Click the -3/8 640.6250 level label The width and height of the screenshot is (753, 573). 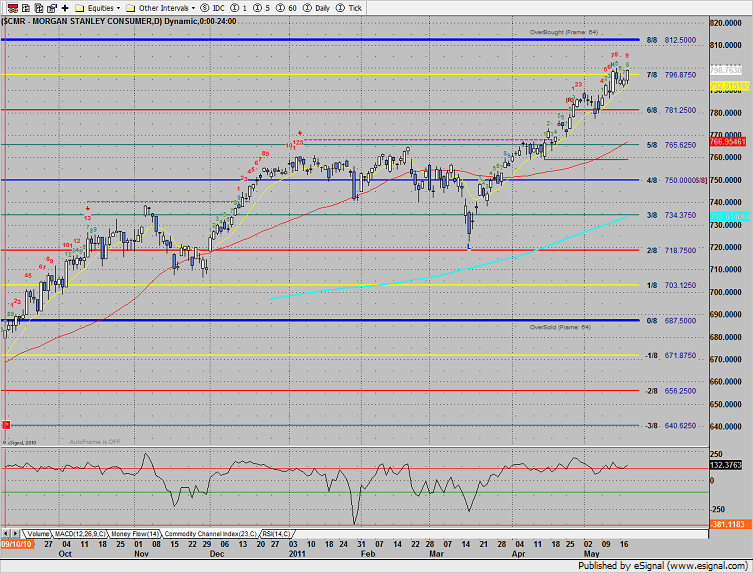(670, 426)
